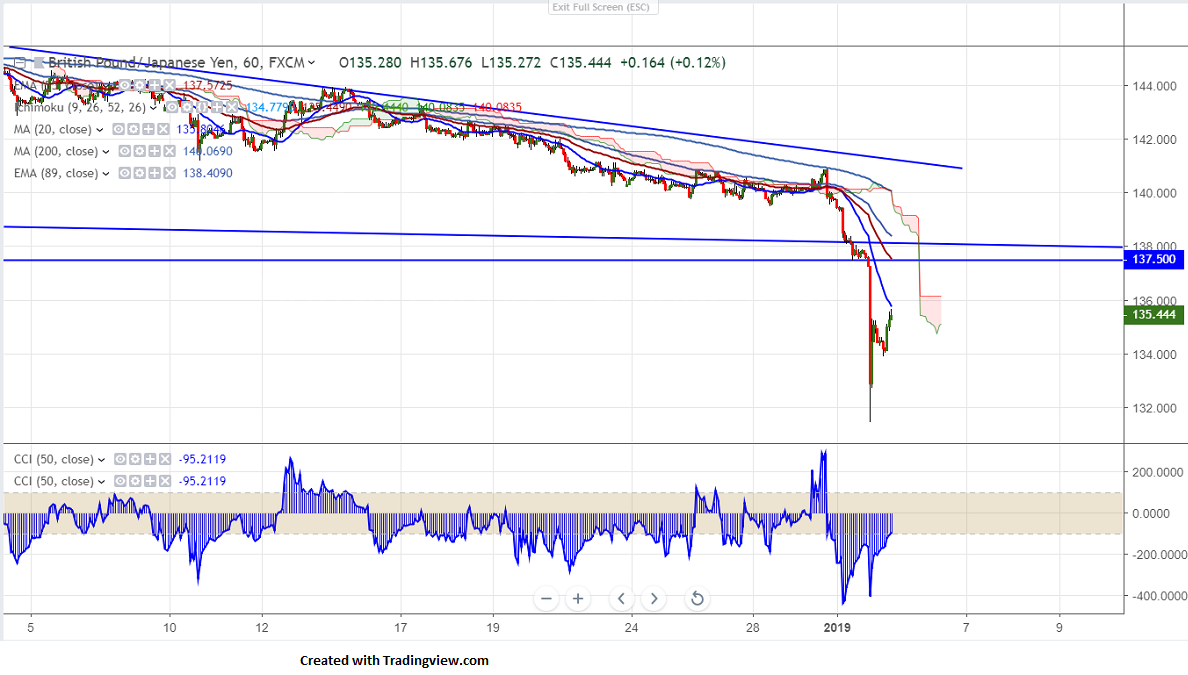Screen dimensions: 1188x675
Task: Expand British Pound/Japanese Yen symbol dropdown
Action: [x=311, y=63]
